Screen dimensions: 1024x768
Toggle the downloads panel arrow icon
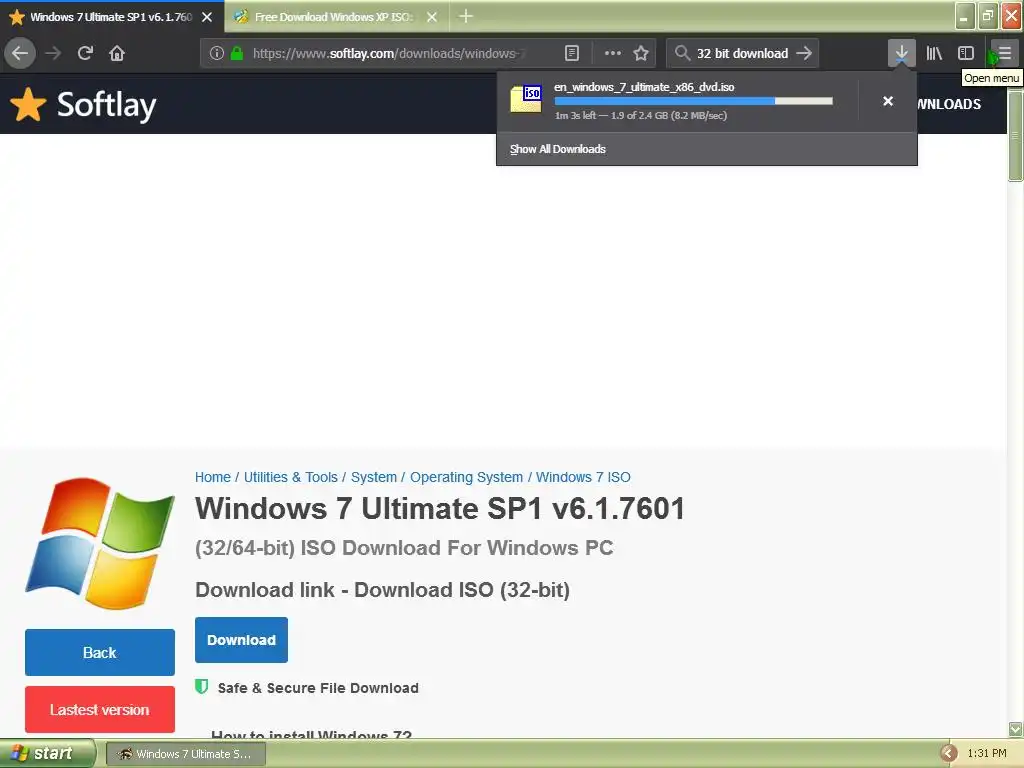(901, 53)
